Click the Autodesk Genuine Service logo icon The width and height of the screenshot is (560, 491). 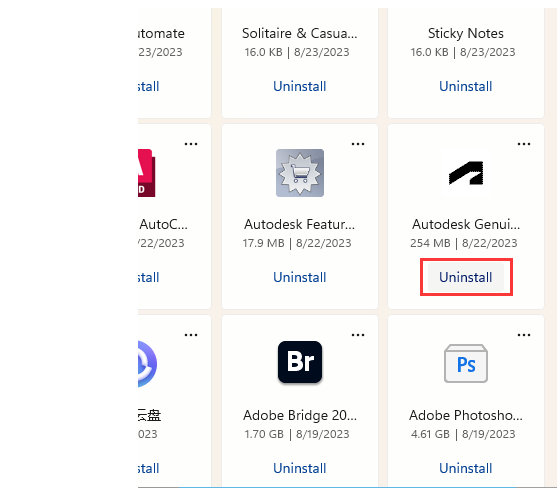pos(466,173)
